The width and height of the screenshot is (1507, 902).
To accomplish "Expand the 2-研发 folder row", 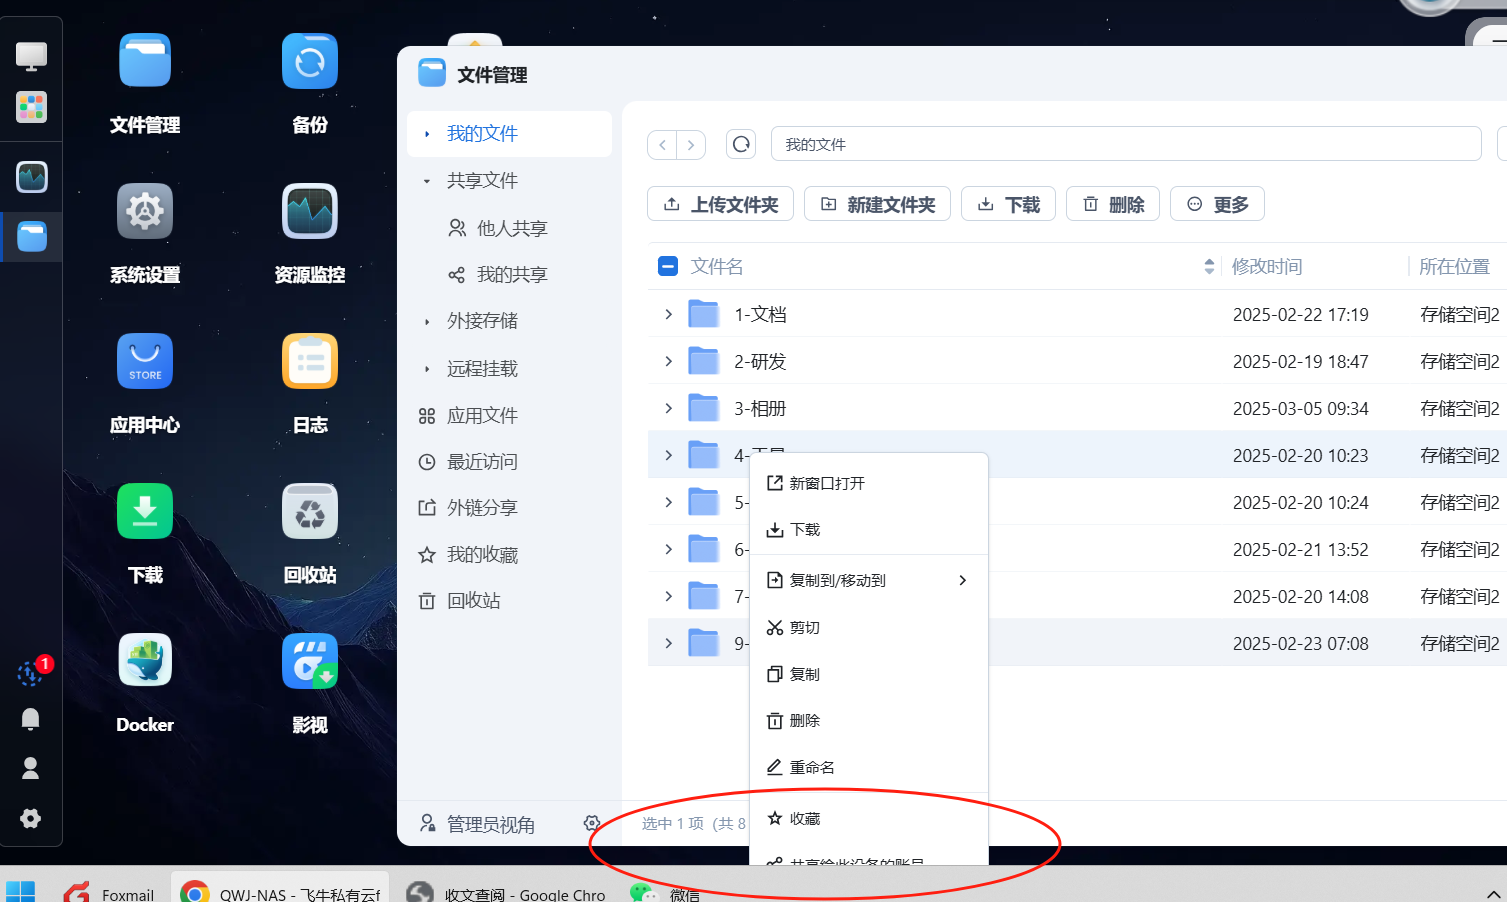I will point(669,361).
